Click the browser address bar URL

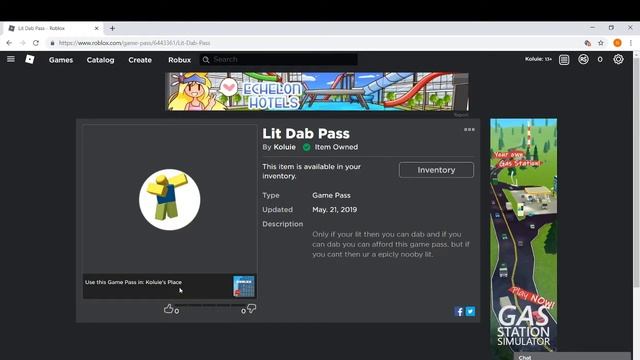[134, 43]
